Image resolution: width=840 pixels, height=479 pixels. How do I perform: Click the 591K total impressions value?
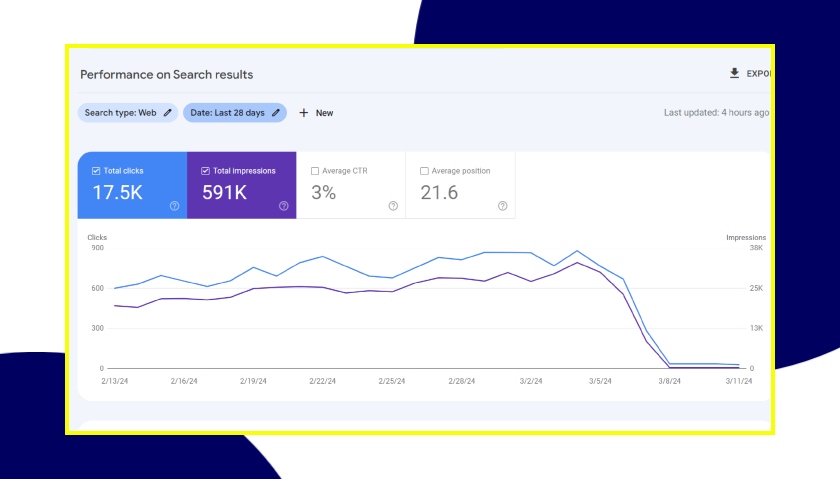(224, 193)
